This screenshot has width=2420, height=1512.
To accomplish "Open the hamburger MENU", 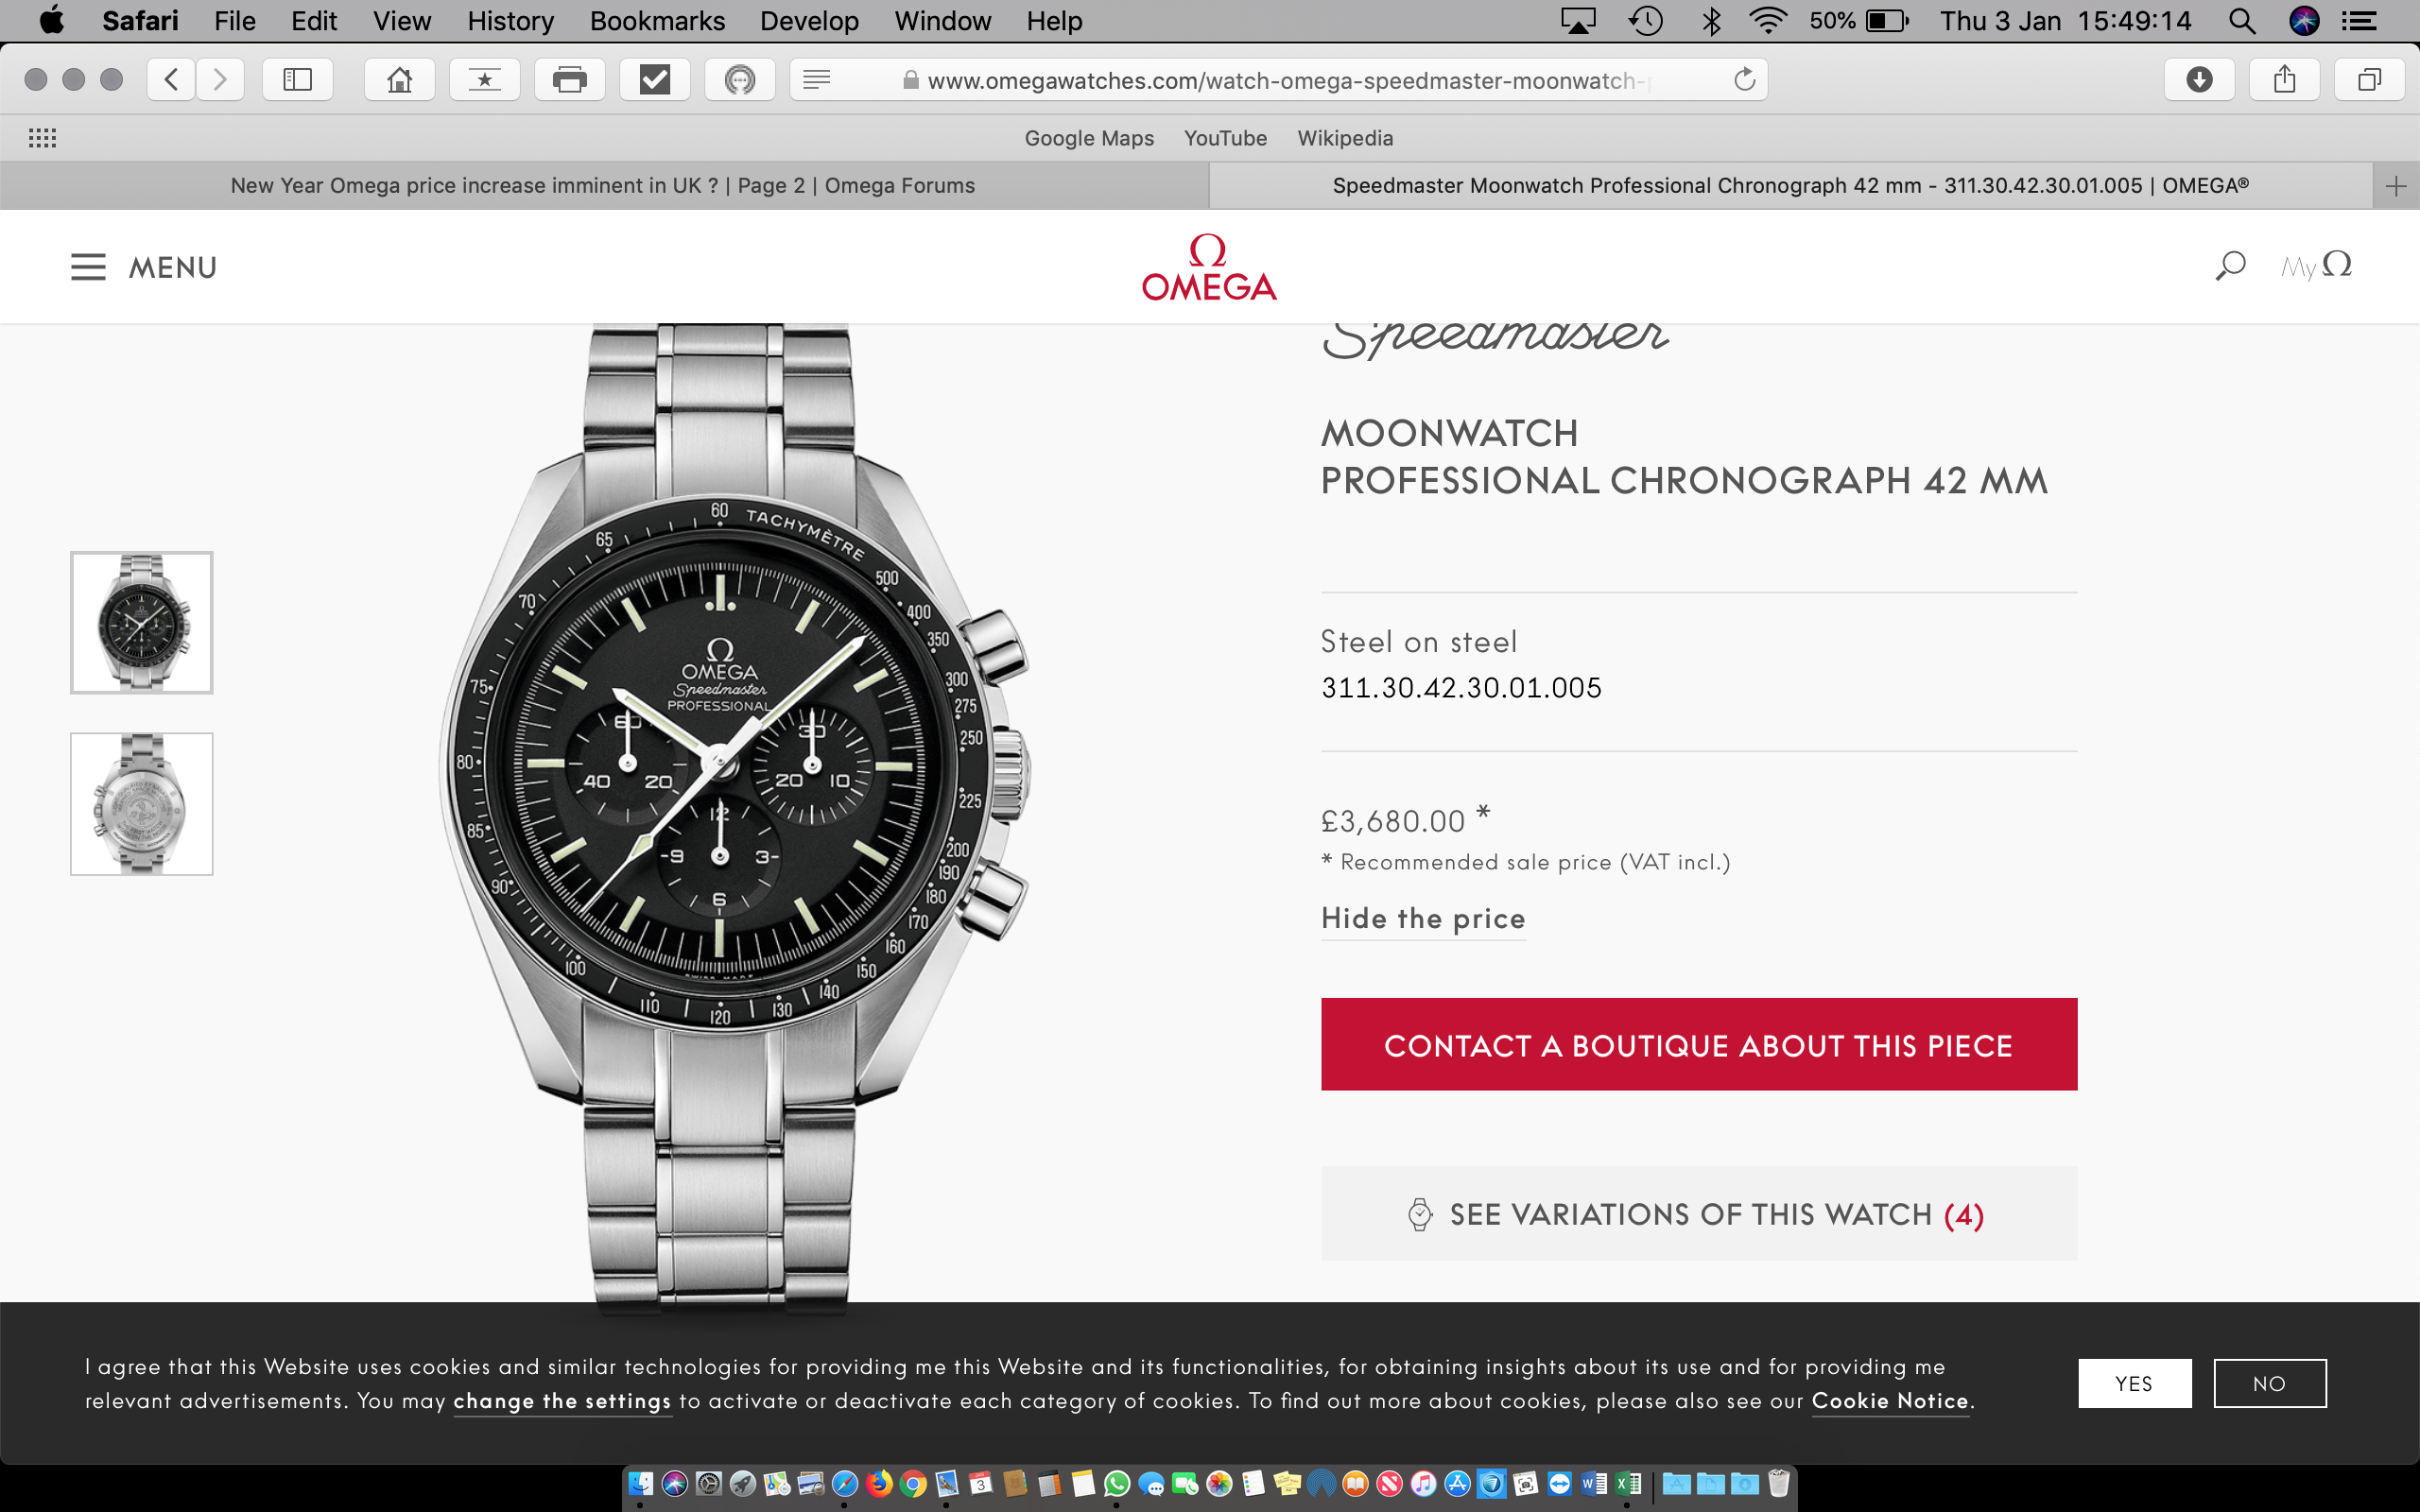I will click(144, 267).
